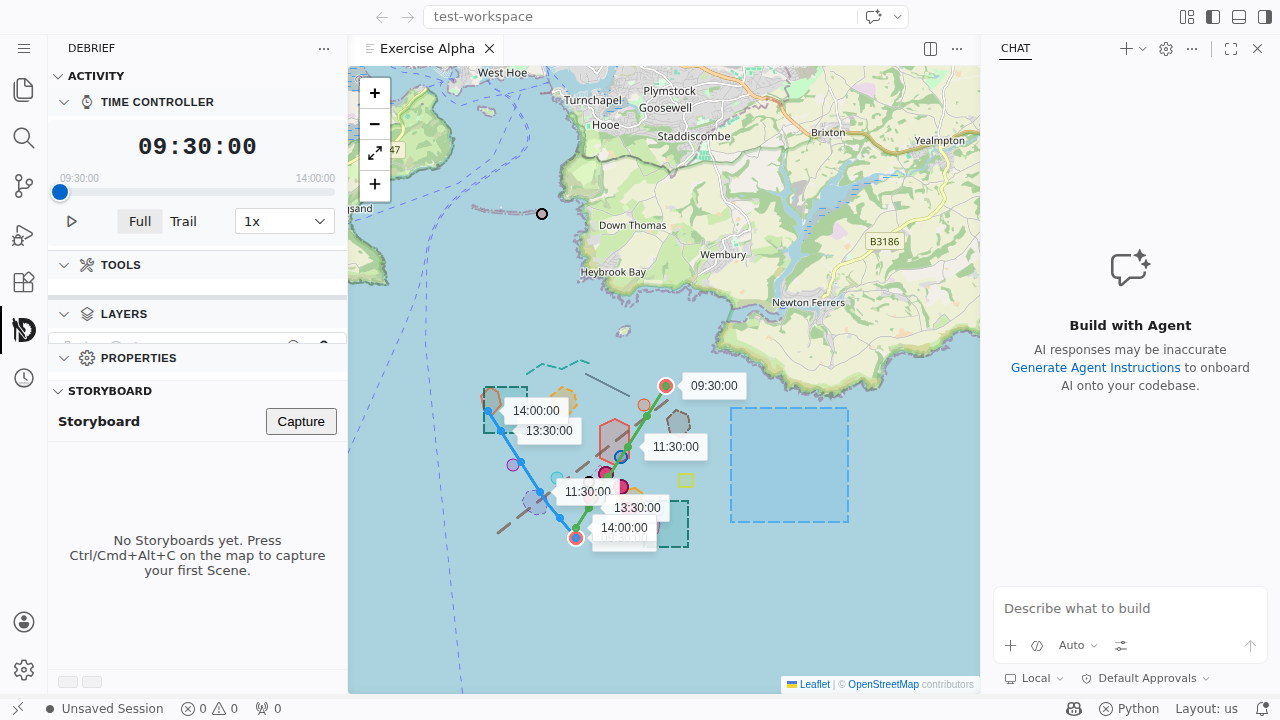Collapse the Time Controller section
Screen dimensions: 1280x720
pyautogui.click(x=64, y=102)
